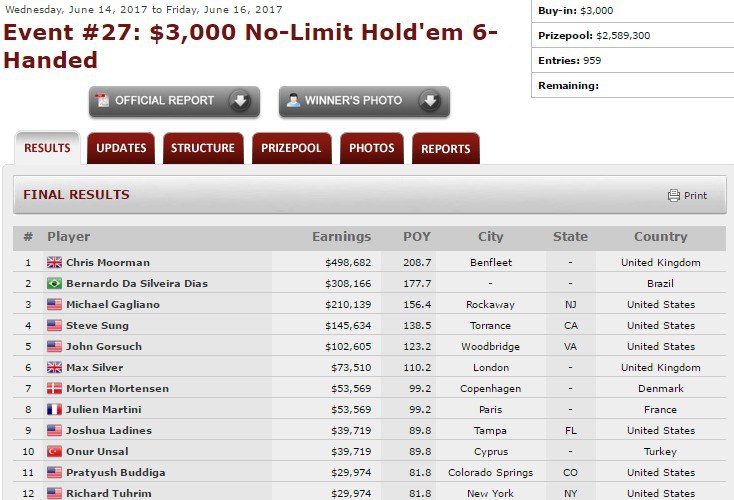Open Steve Sung's player page
Screen dimensions: 734x500
99,326
